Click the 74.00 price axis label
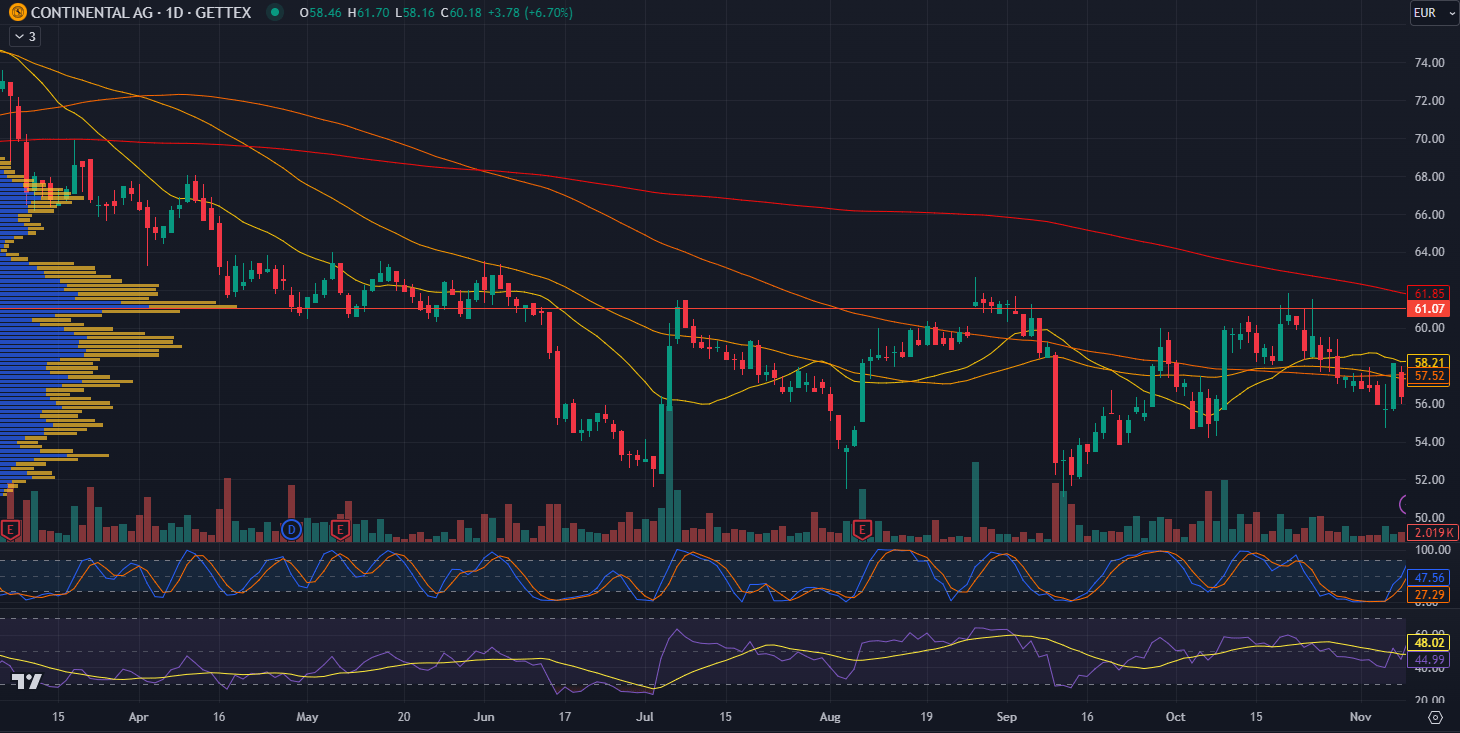Screen dimensions: 1460x733 point(1429,62)
